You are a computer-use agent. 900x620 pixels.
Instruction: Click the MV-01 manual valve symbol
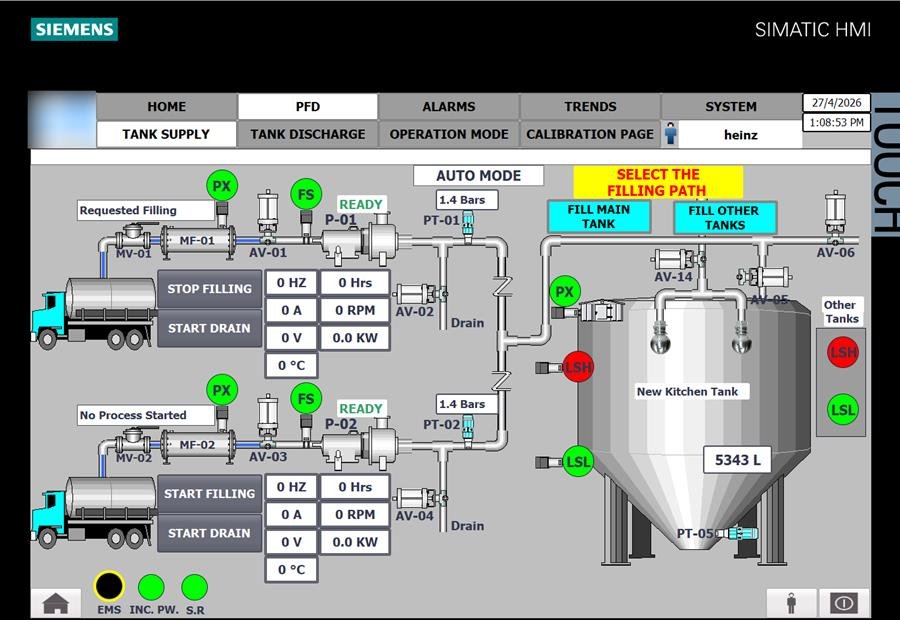click(x=133, y=236)
